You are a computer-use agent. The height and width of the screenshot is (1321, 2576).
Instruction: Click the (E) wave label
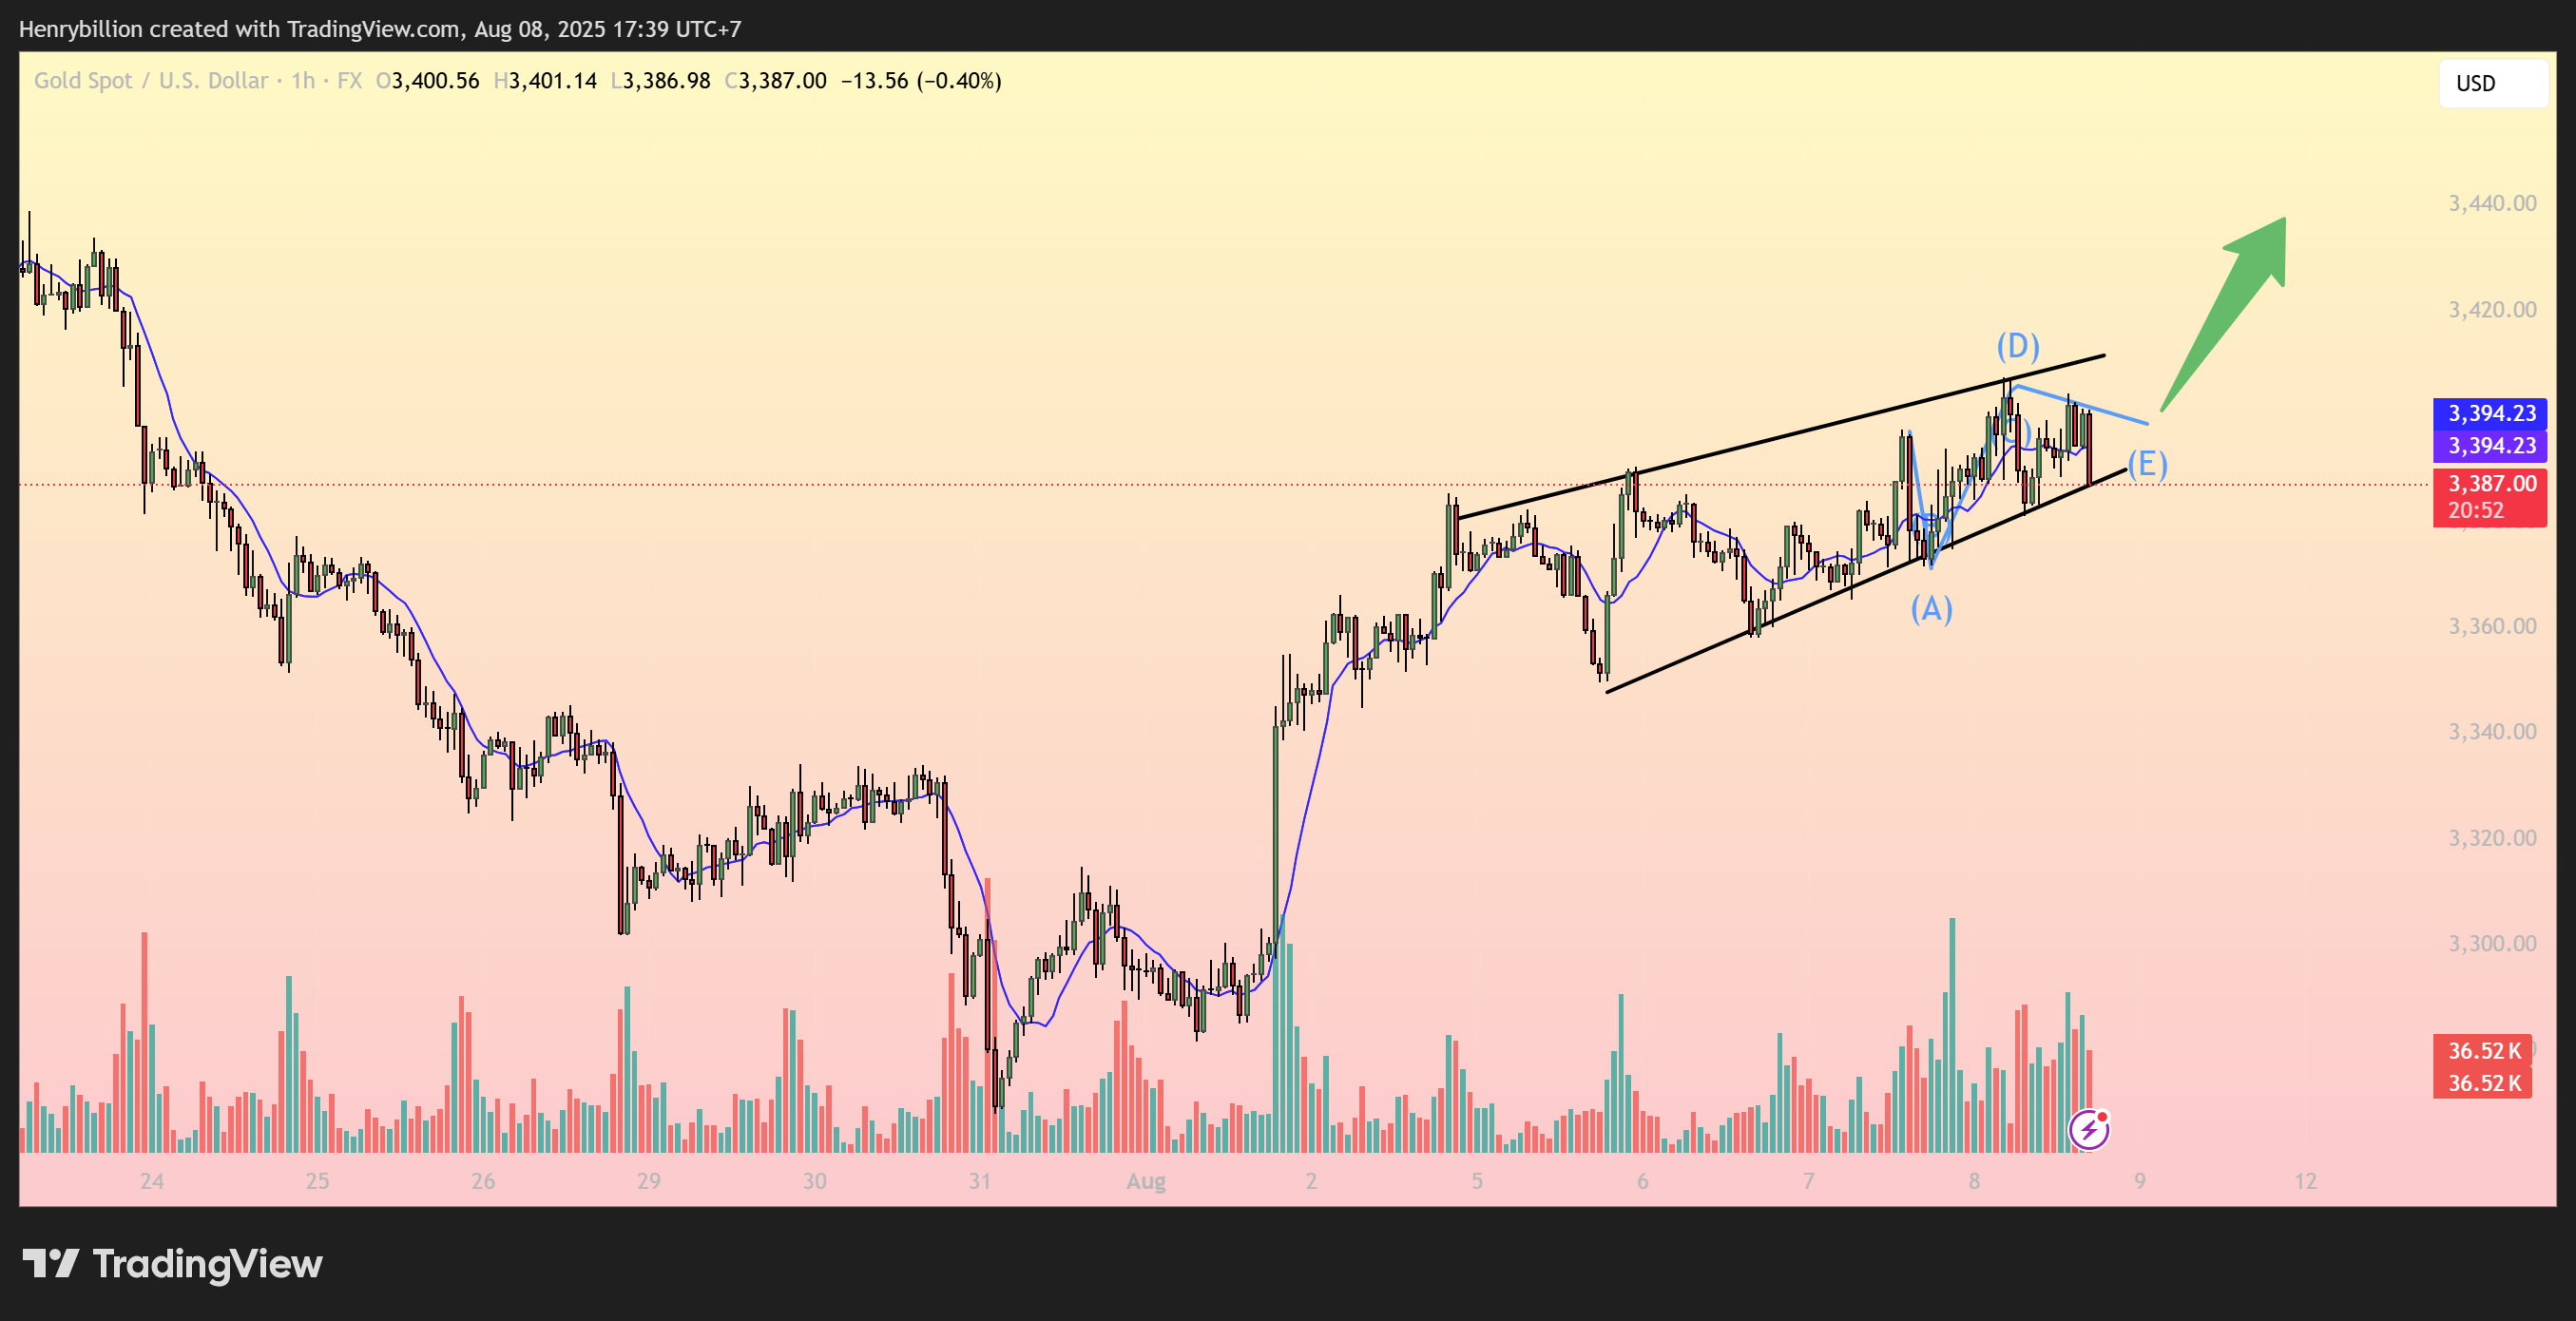(2147, 464)
